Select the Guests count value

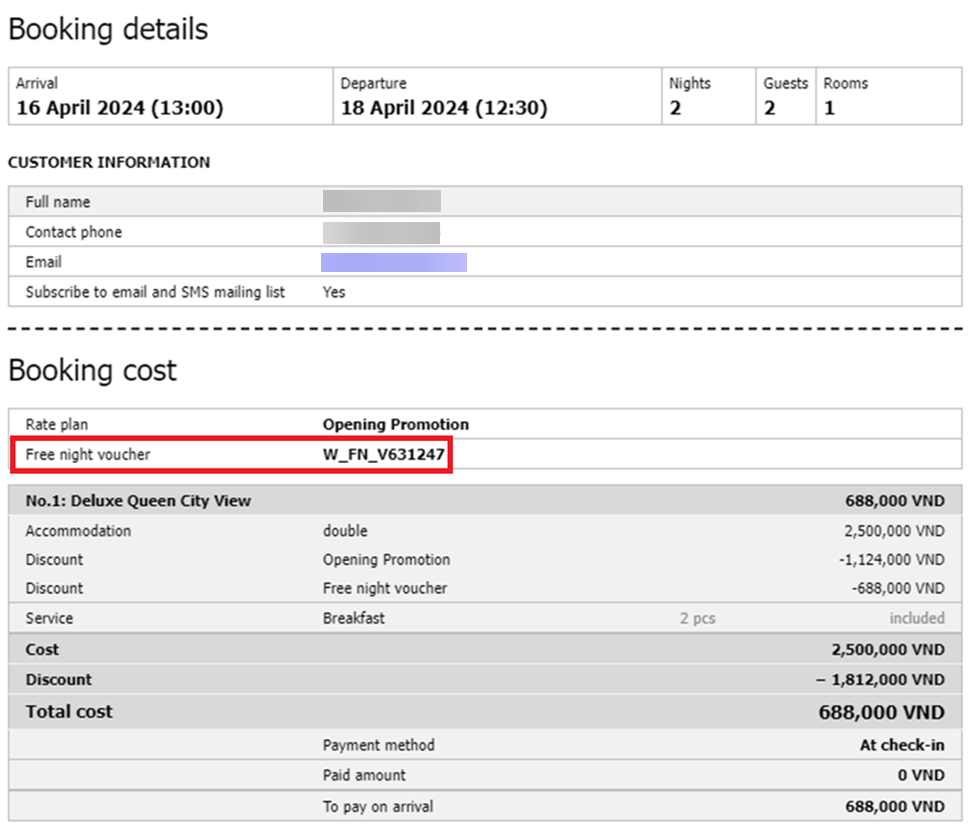tap(769, 108)
